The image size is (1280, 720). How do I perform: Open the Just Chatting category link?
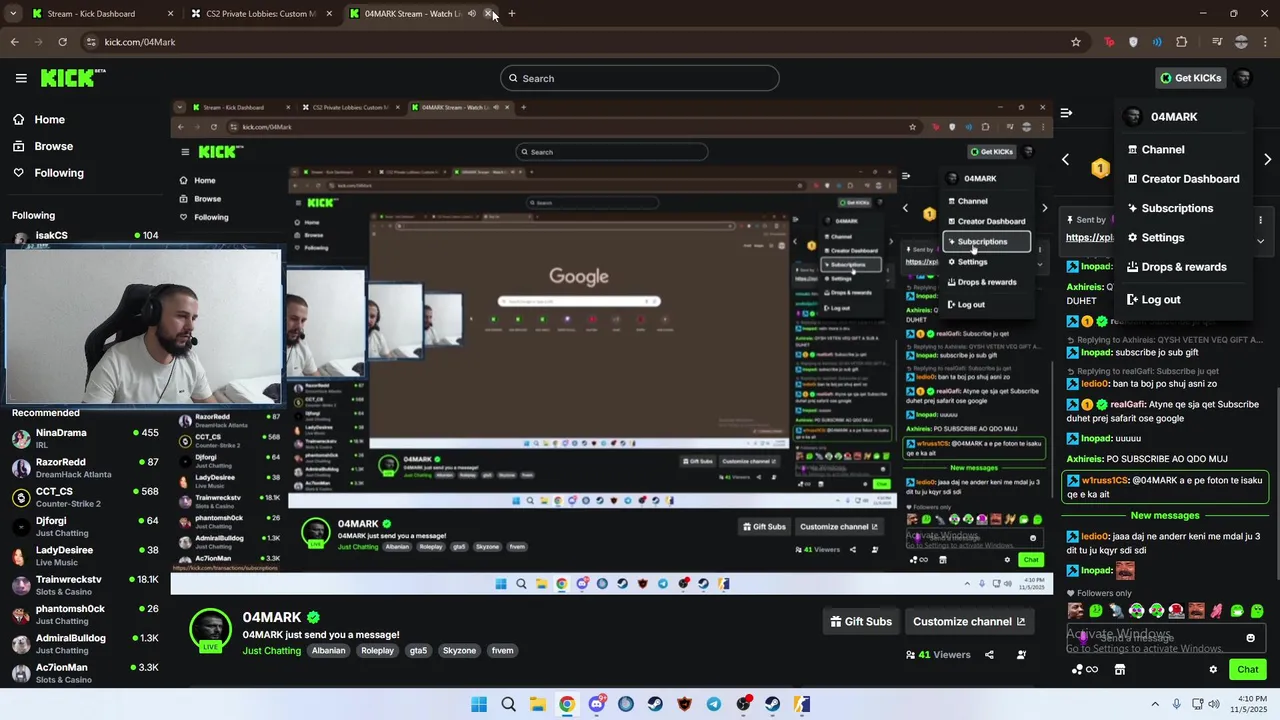tap(272, 651)
